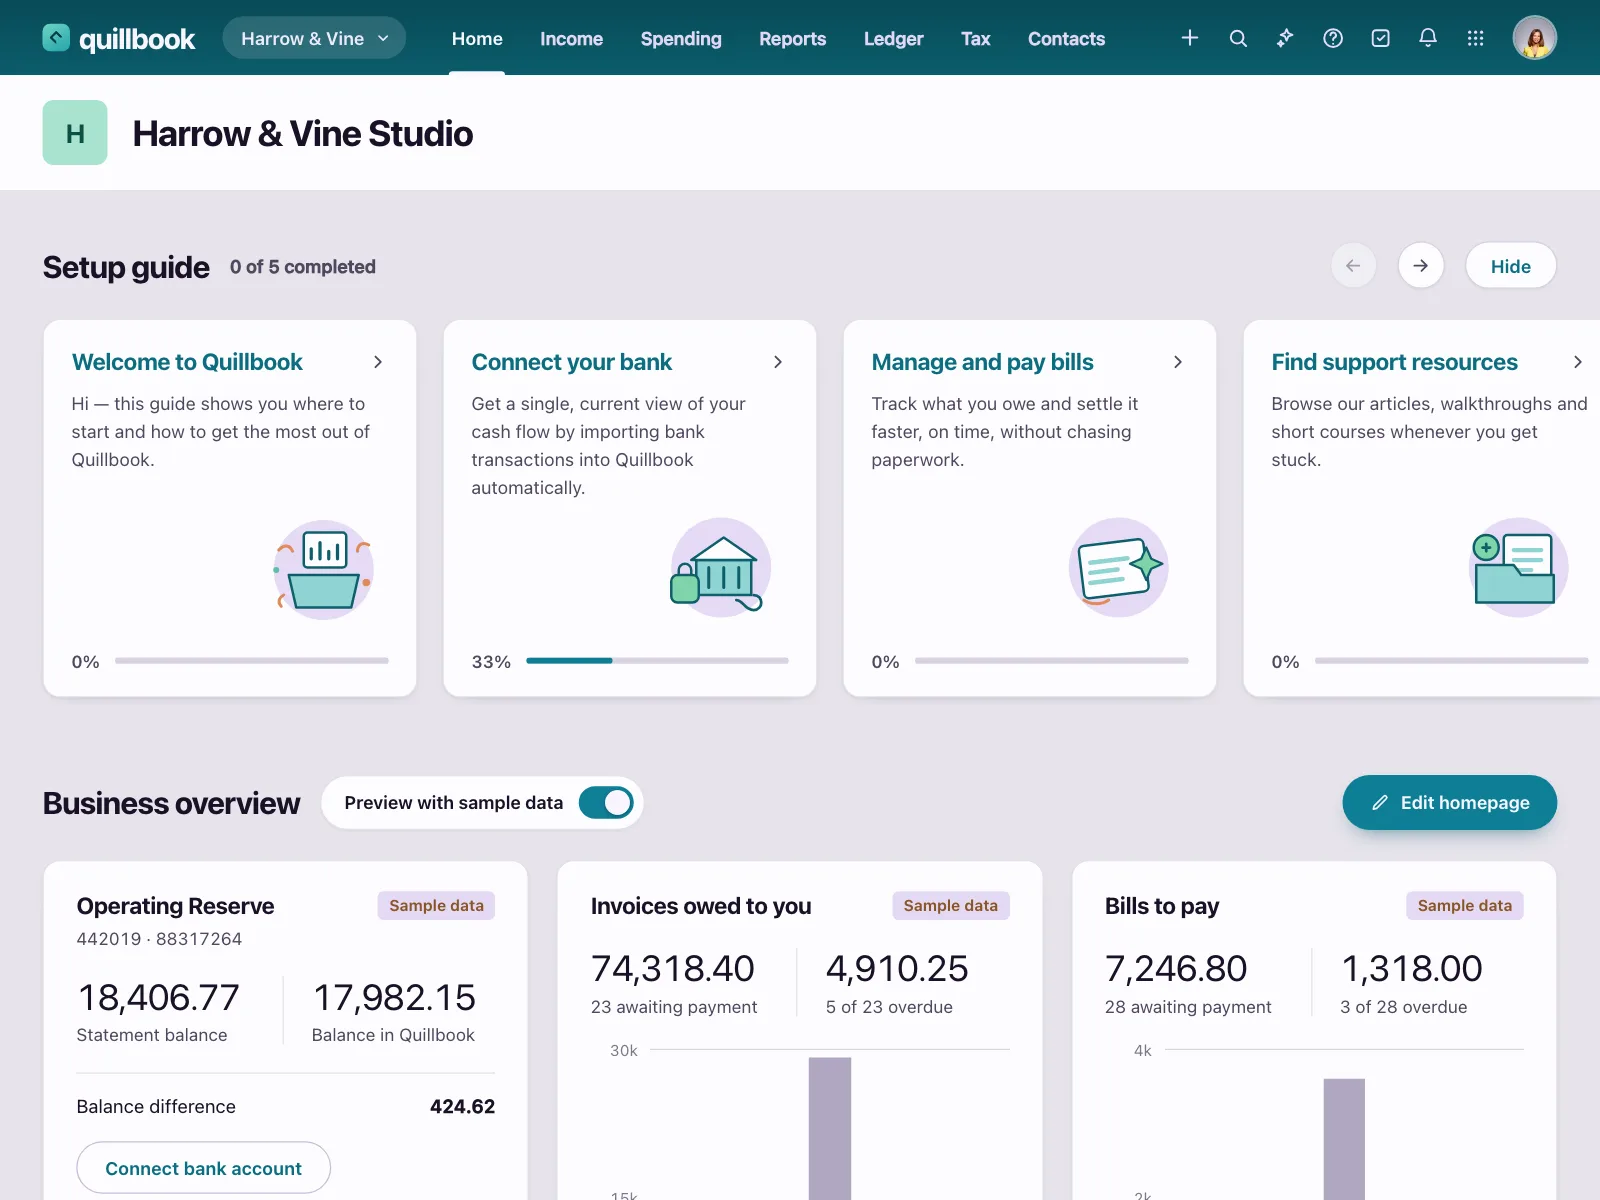The width and height of the screenshot is (1600, 1200).
Task: Expand the Manage and pay bills chevron
Action: pos(1178,362)
